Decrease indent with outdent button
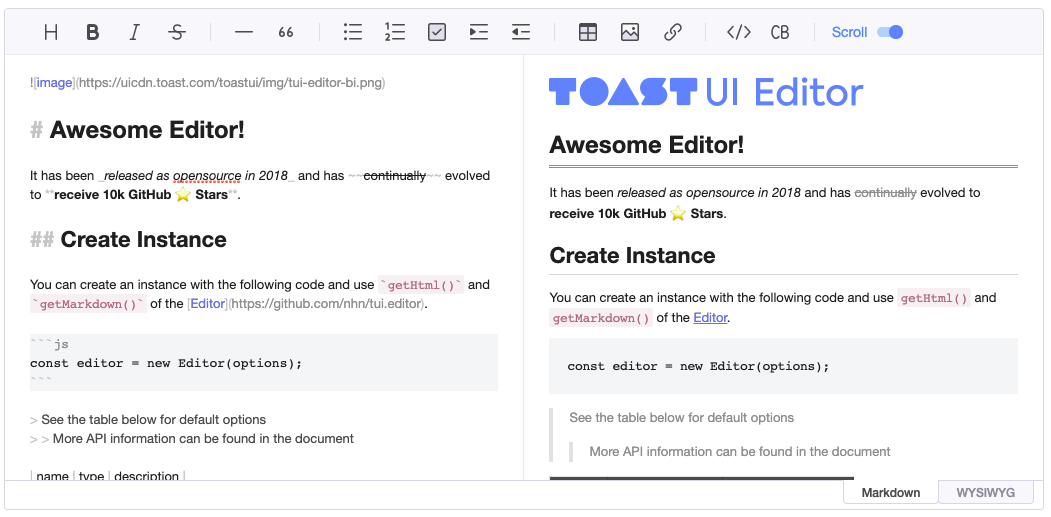Screen dimensions: 1051x517 (521, 32)
